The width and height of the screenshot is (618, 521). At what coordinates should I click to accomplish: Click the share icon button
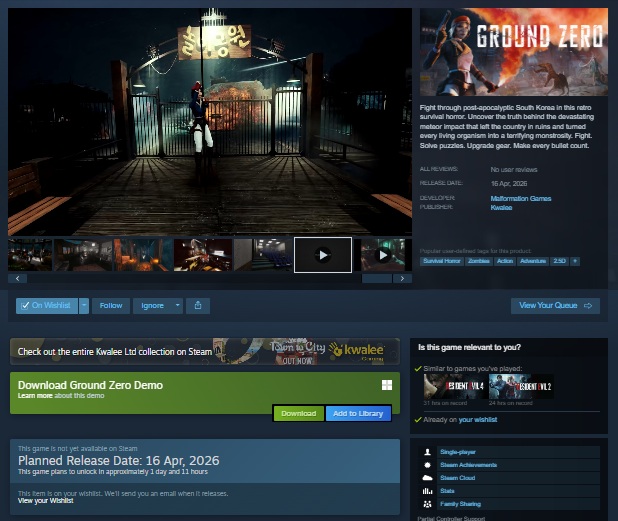[198, 306]
